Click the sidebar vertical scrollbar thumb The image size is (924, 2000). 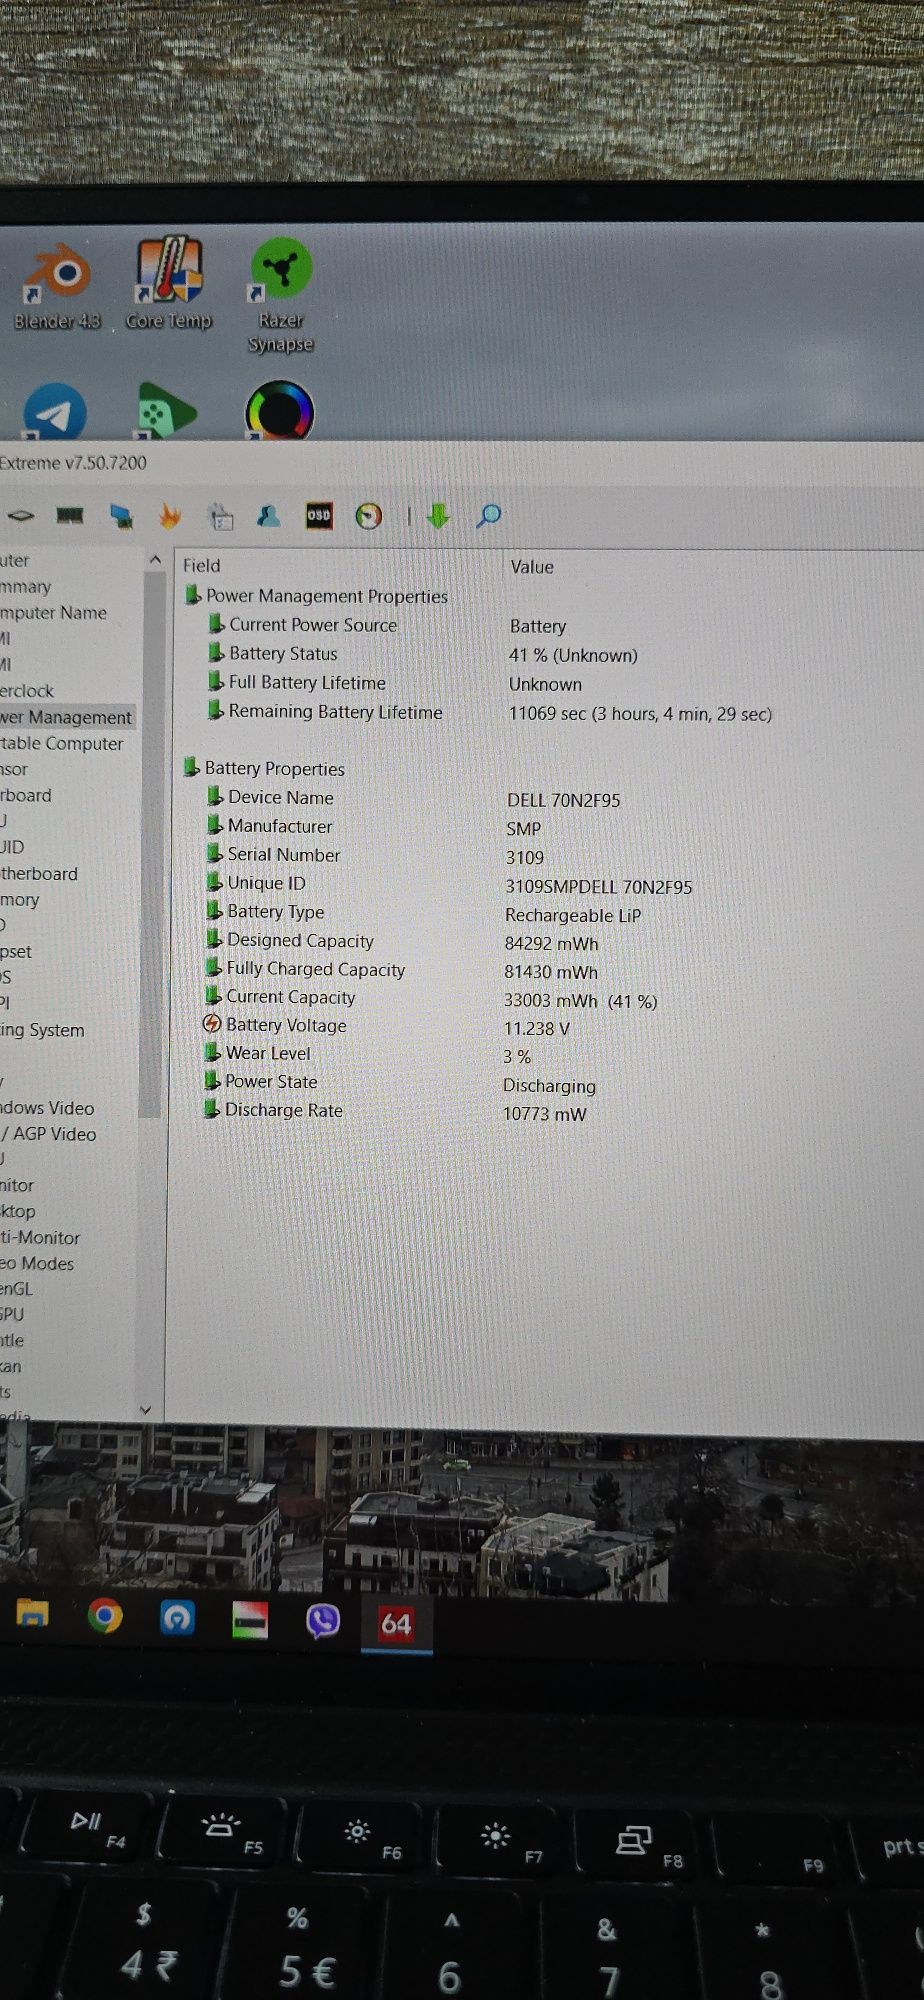[x=150, y=845]
